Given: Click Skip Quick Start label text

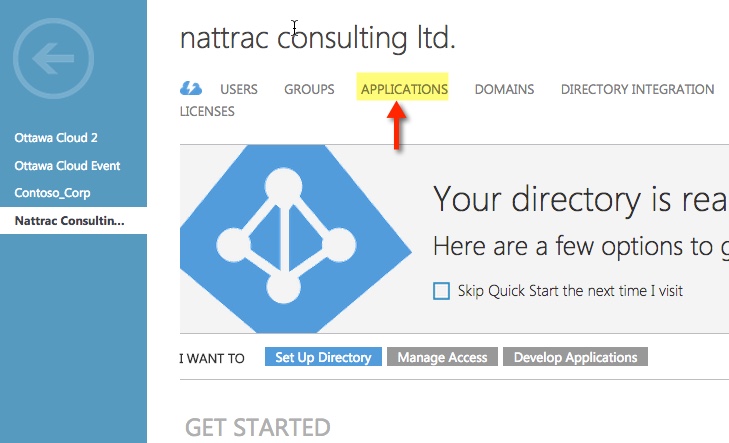Looking at the screenshot, I should pos(570,291).
